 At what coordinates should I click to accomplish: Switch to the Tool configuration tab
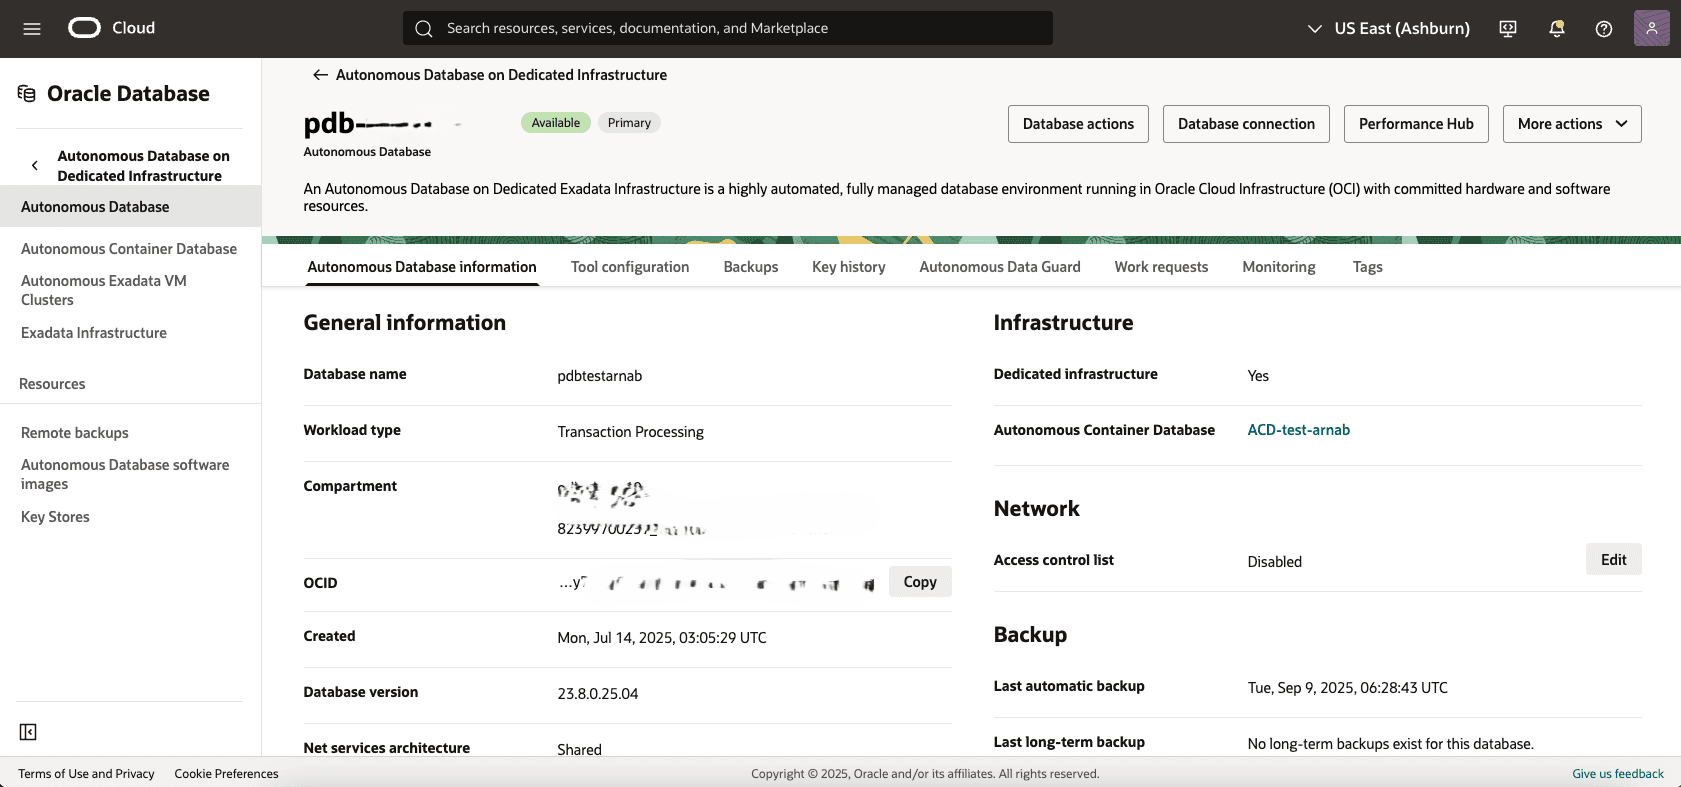pos(630,267)
